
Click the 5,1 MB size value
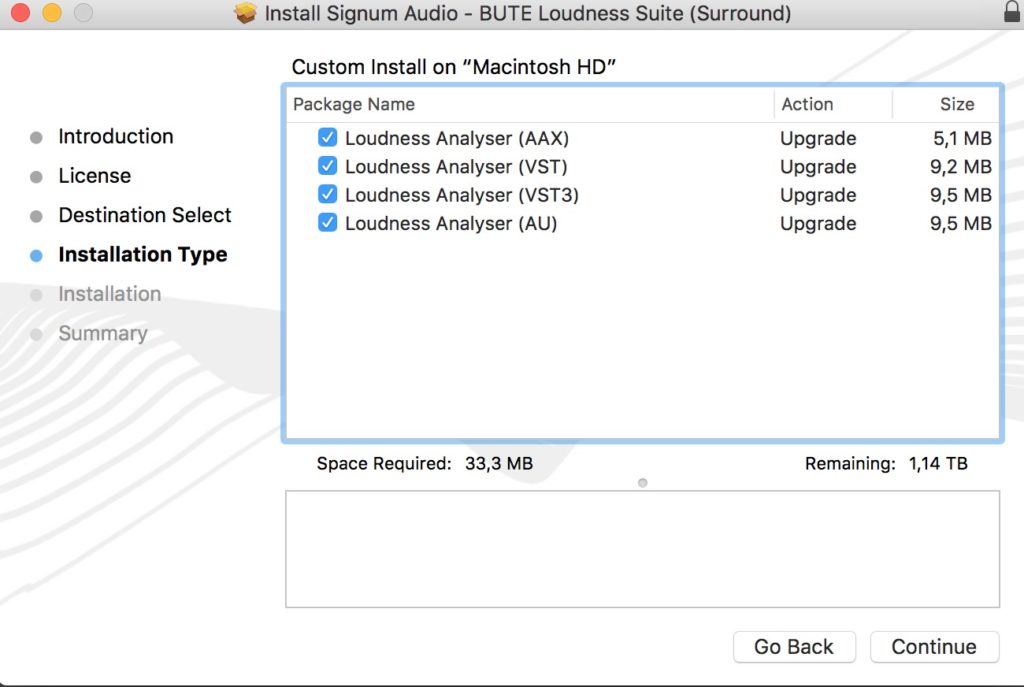(962, 138)
